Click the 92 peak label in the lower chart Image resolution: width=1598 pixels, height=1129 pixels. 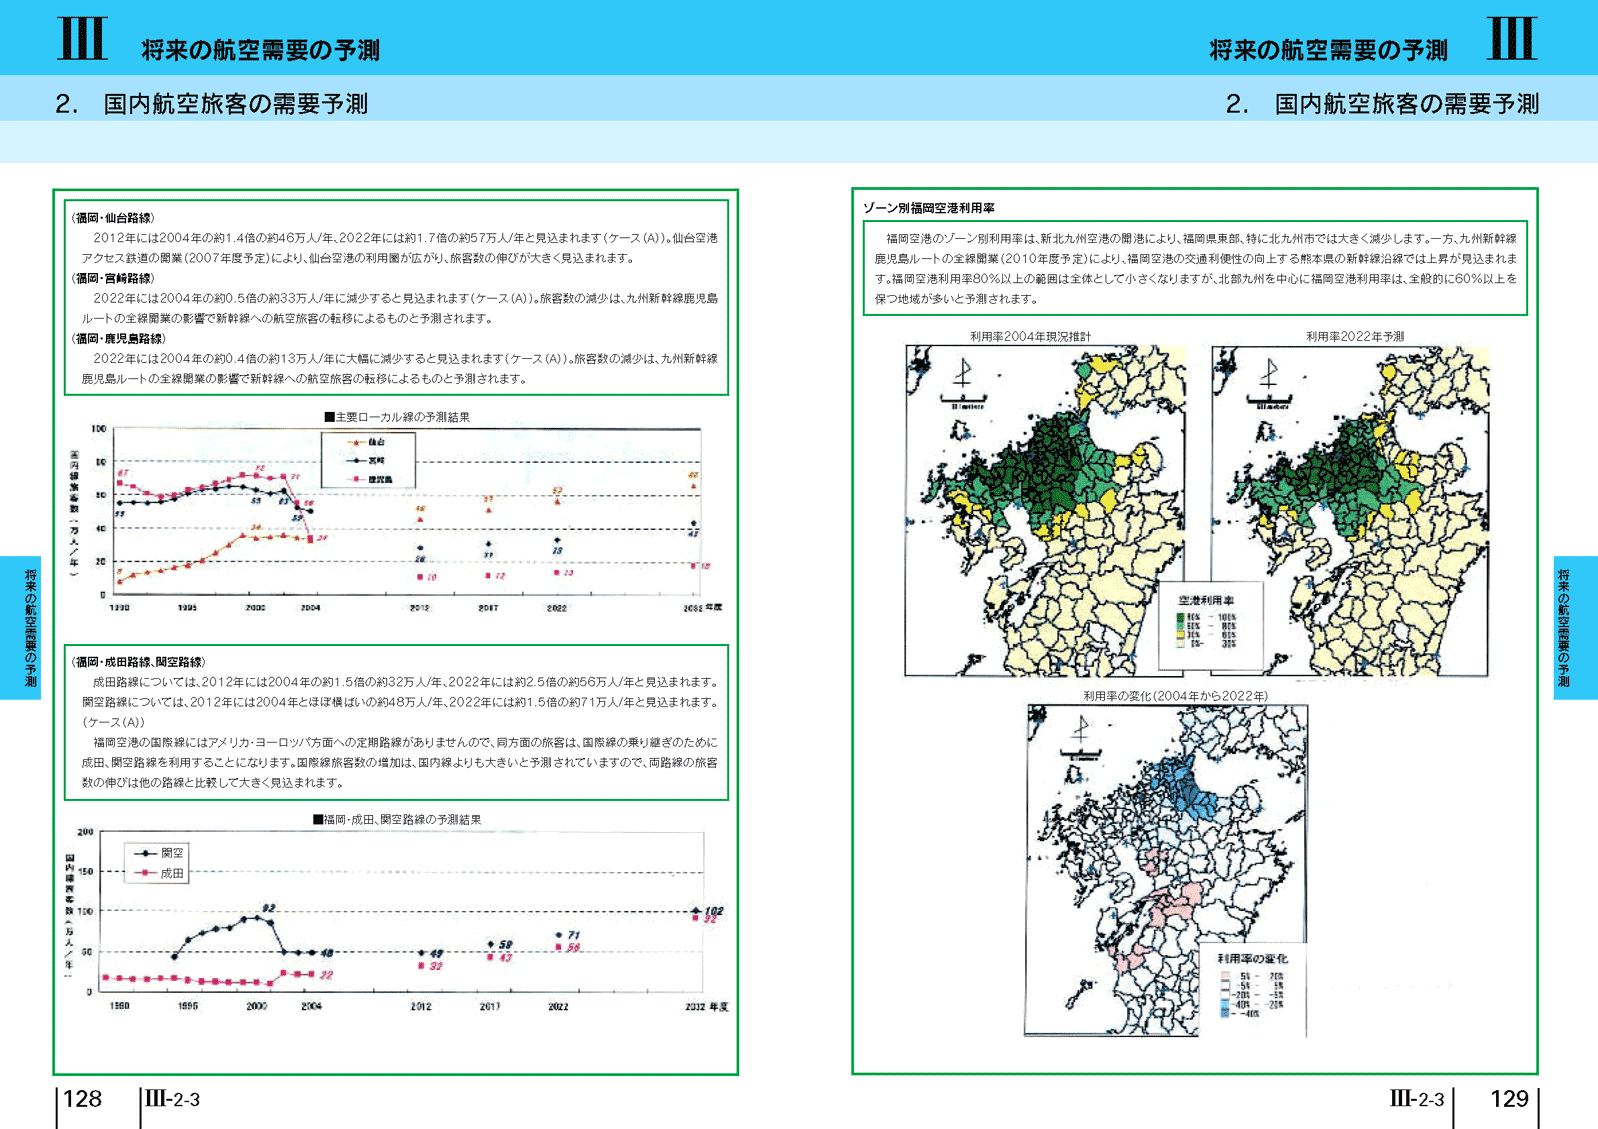pos(268,908)
